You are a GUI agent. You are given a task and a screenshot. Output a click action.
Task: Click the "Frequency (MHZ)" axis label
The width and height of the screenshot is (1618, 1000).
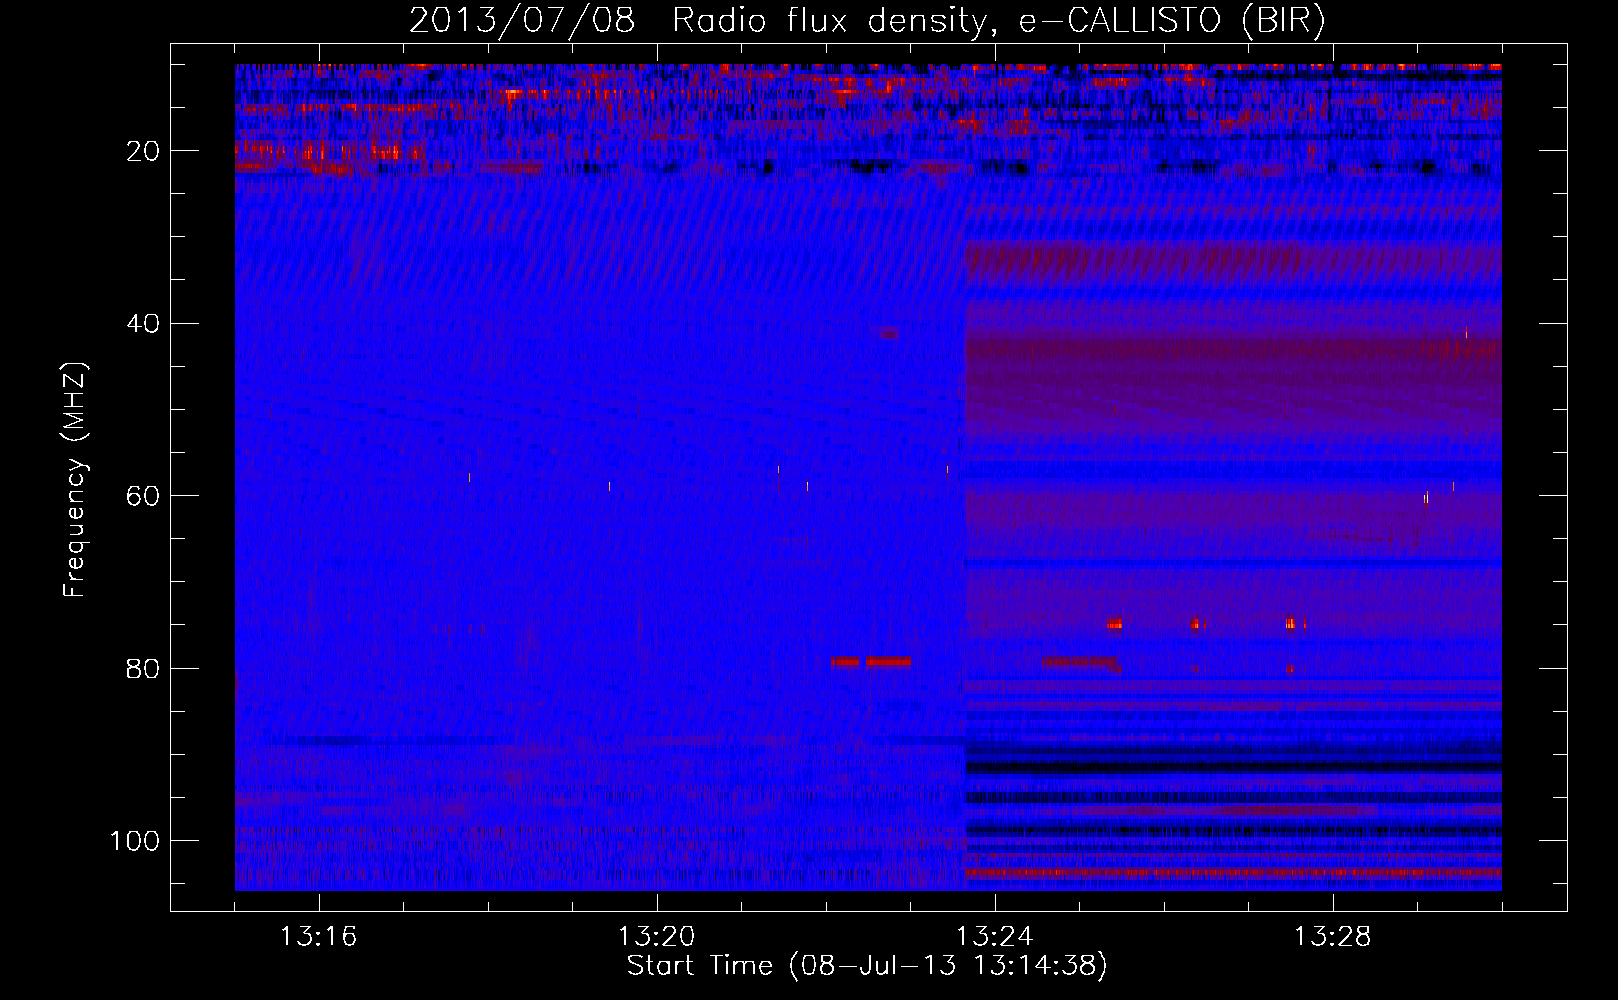click(x=75, y=479)
